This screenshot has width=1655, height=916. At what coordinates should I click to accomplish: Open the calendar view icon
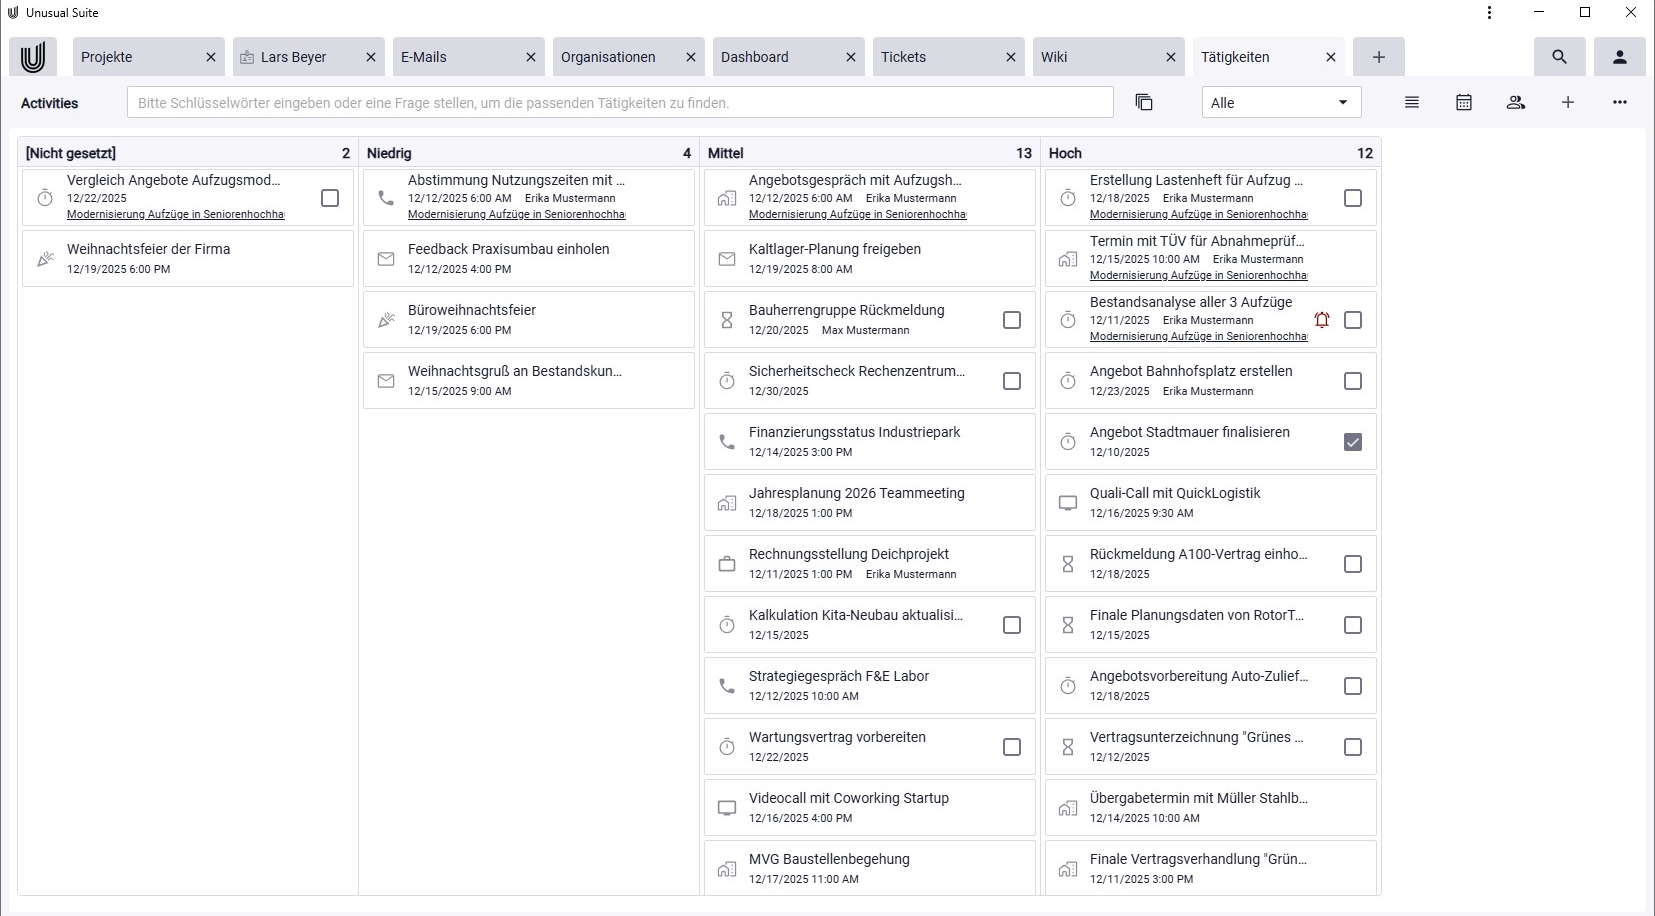(1463, 102)
